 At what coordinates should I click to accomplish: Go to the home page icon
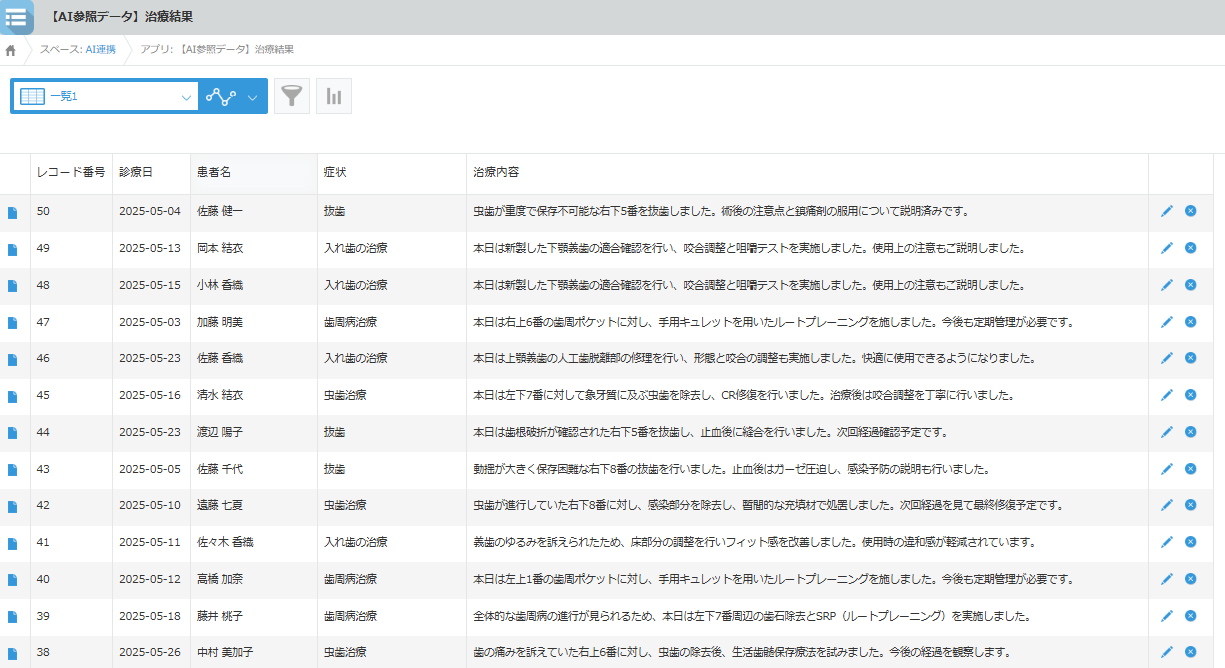click(x=11, y=50)
